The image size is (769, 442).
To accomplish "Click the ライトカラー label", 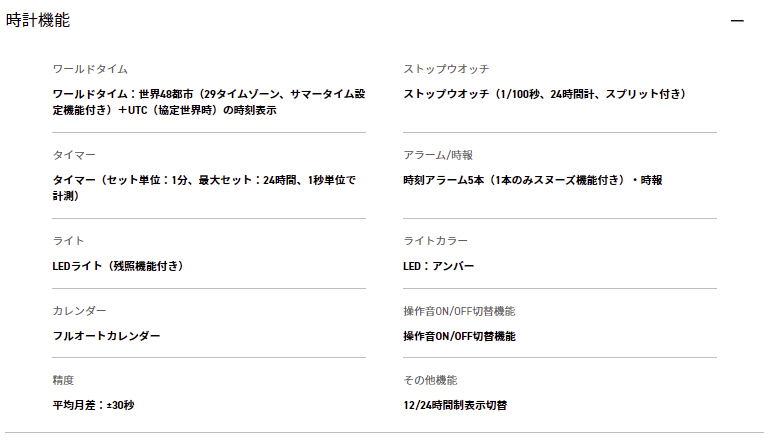I will 435,241.
